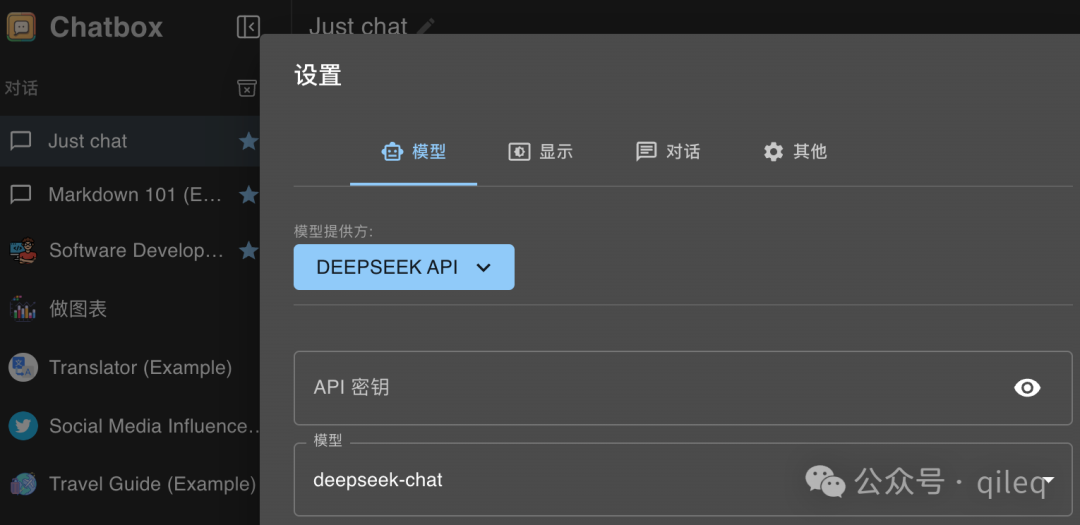The image size is (1080, 525).
Task: Click the Chatbox app logo icon
Action: [21, 28]
